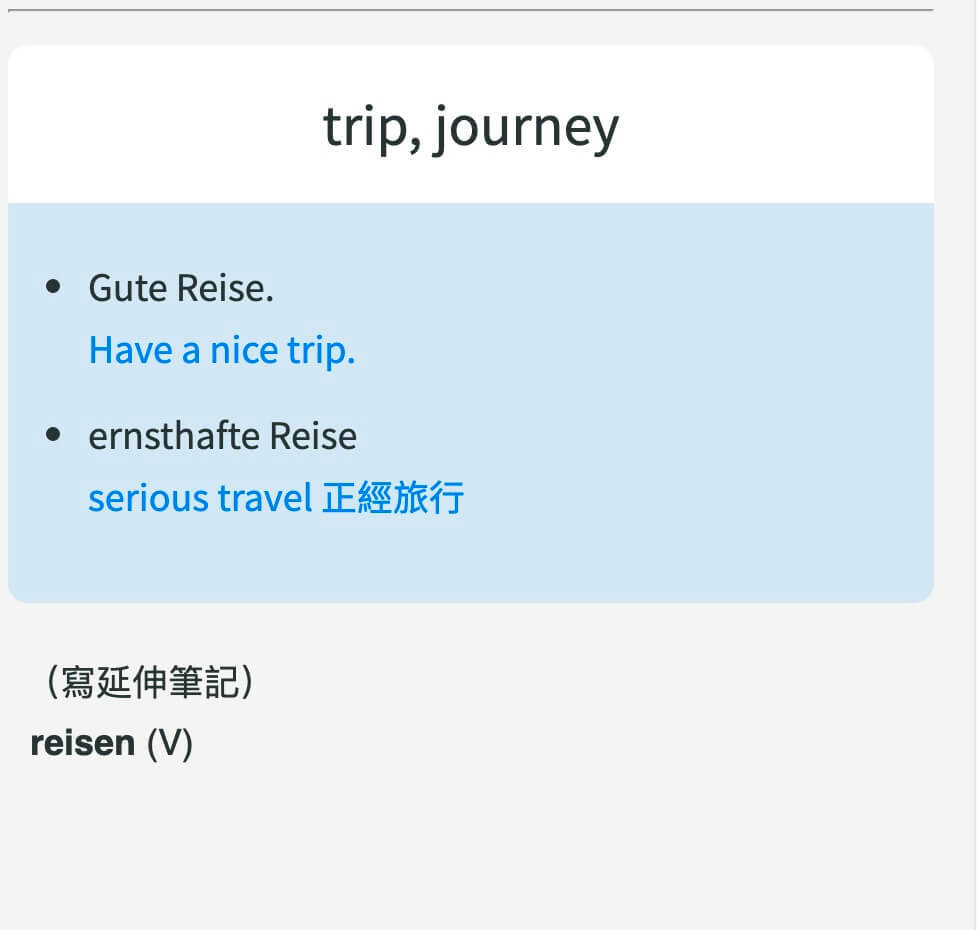978x930 pixels.
Task: Click the word "ernsthafte" in second example
Action: pyautogui.click(x=174, y=436)
